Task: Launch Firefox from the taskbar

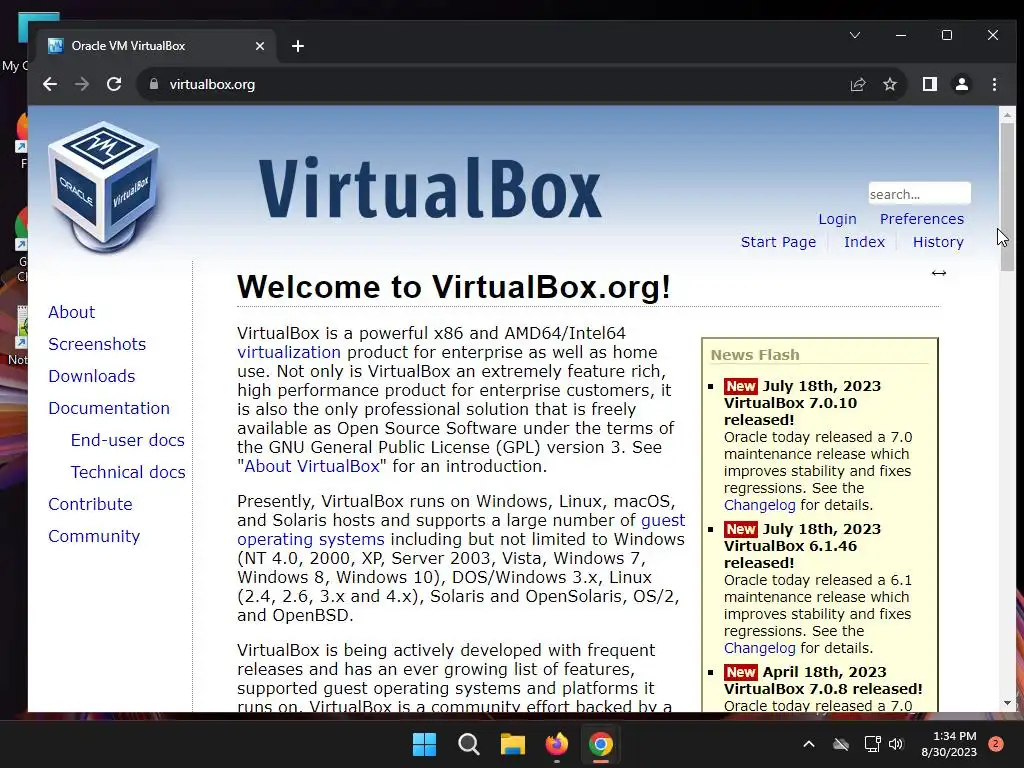Action: 556,744
